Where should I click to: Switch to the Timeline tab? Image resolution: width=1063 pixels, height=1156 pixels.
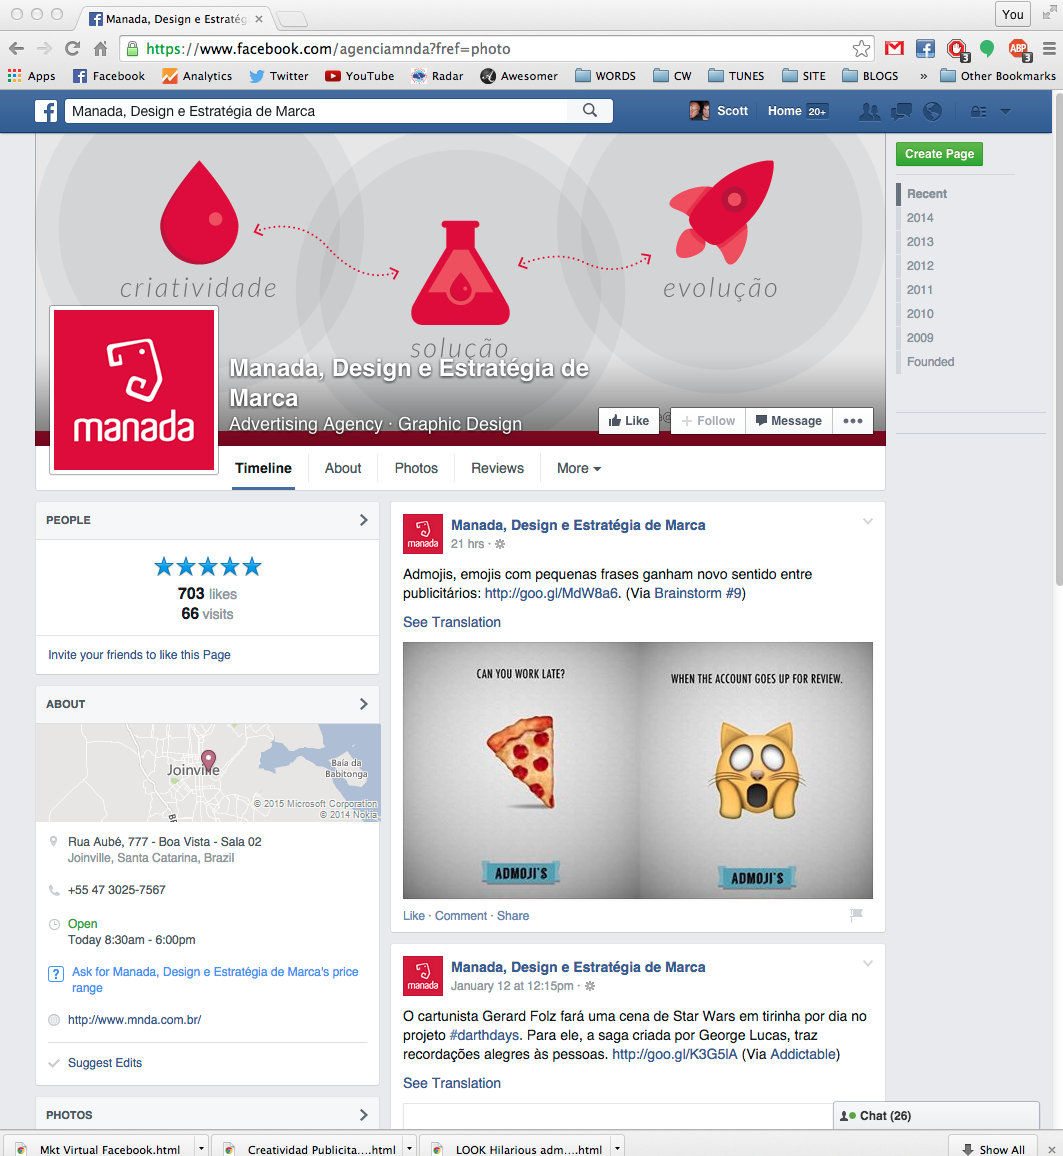pos(263,468)
